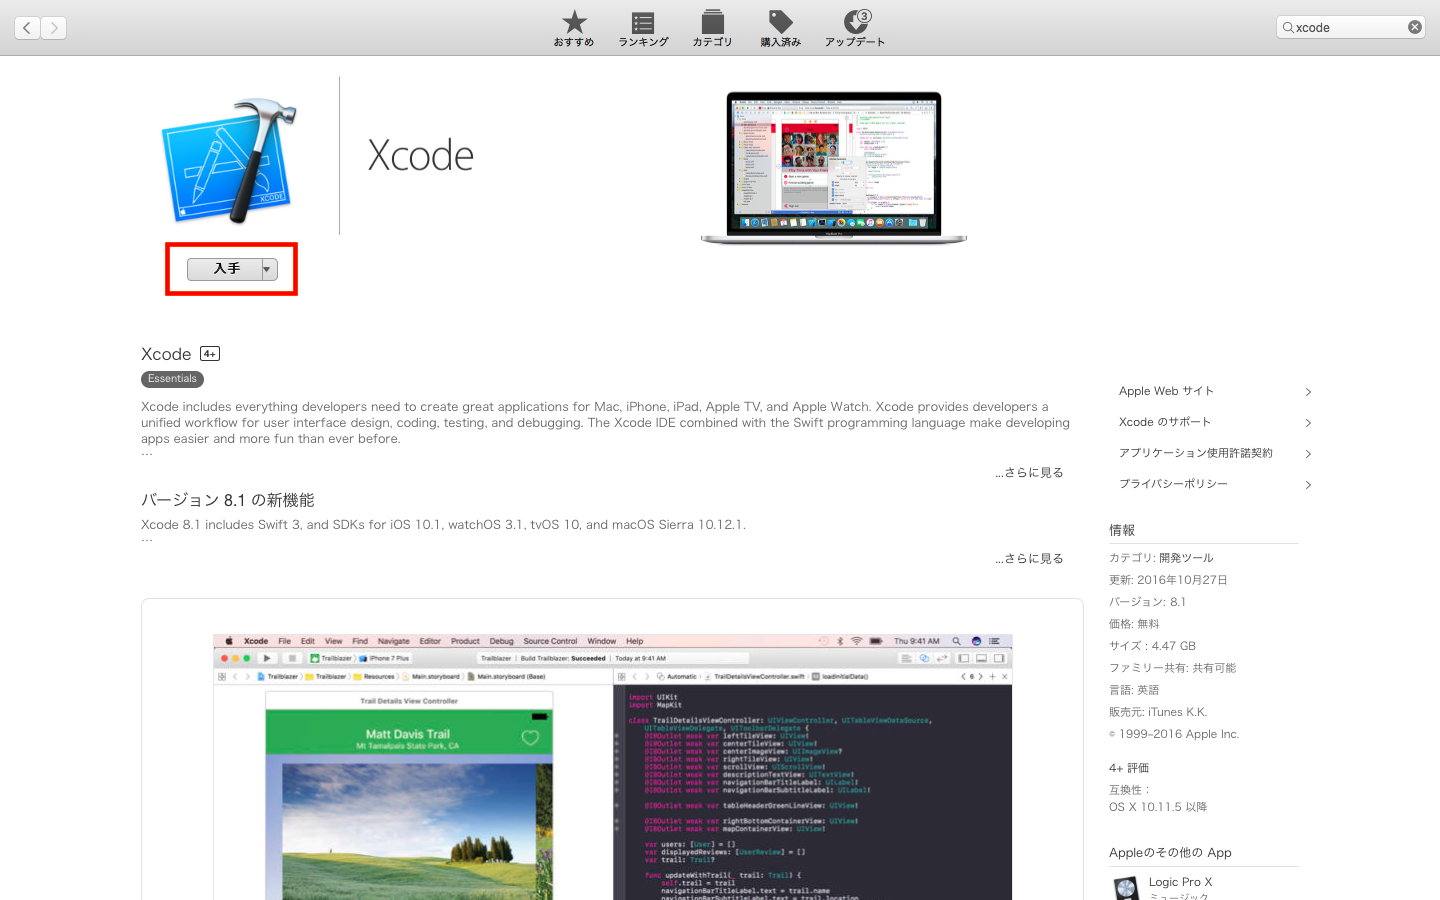Click the 情報 section heading
1440x900 pixels.
click(1122, 530)
